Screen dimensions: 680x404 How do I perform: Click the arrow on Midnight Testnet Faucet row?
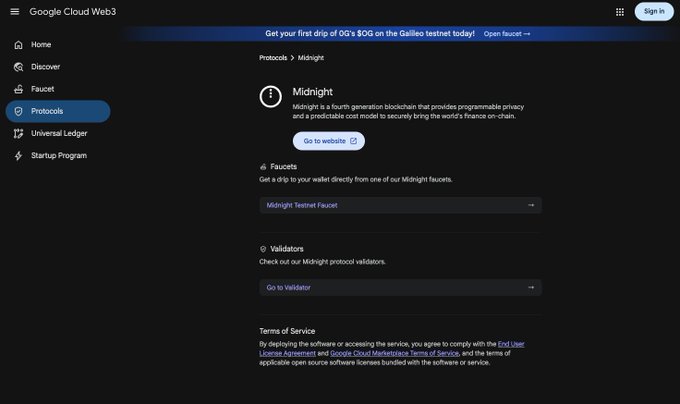coord(531,205)
